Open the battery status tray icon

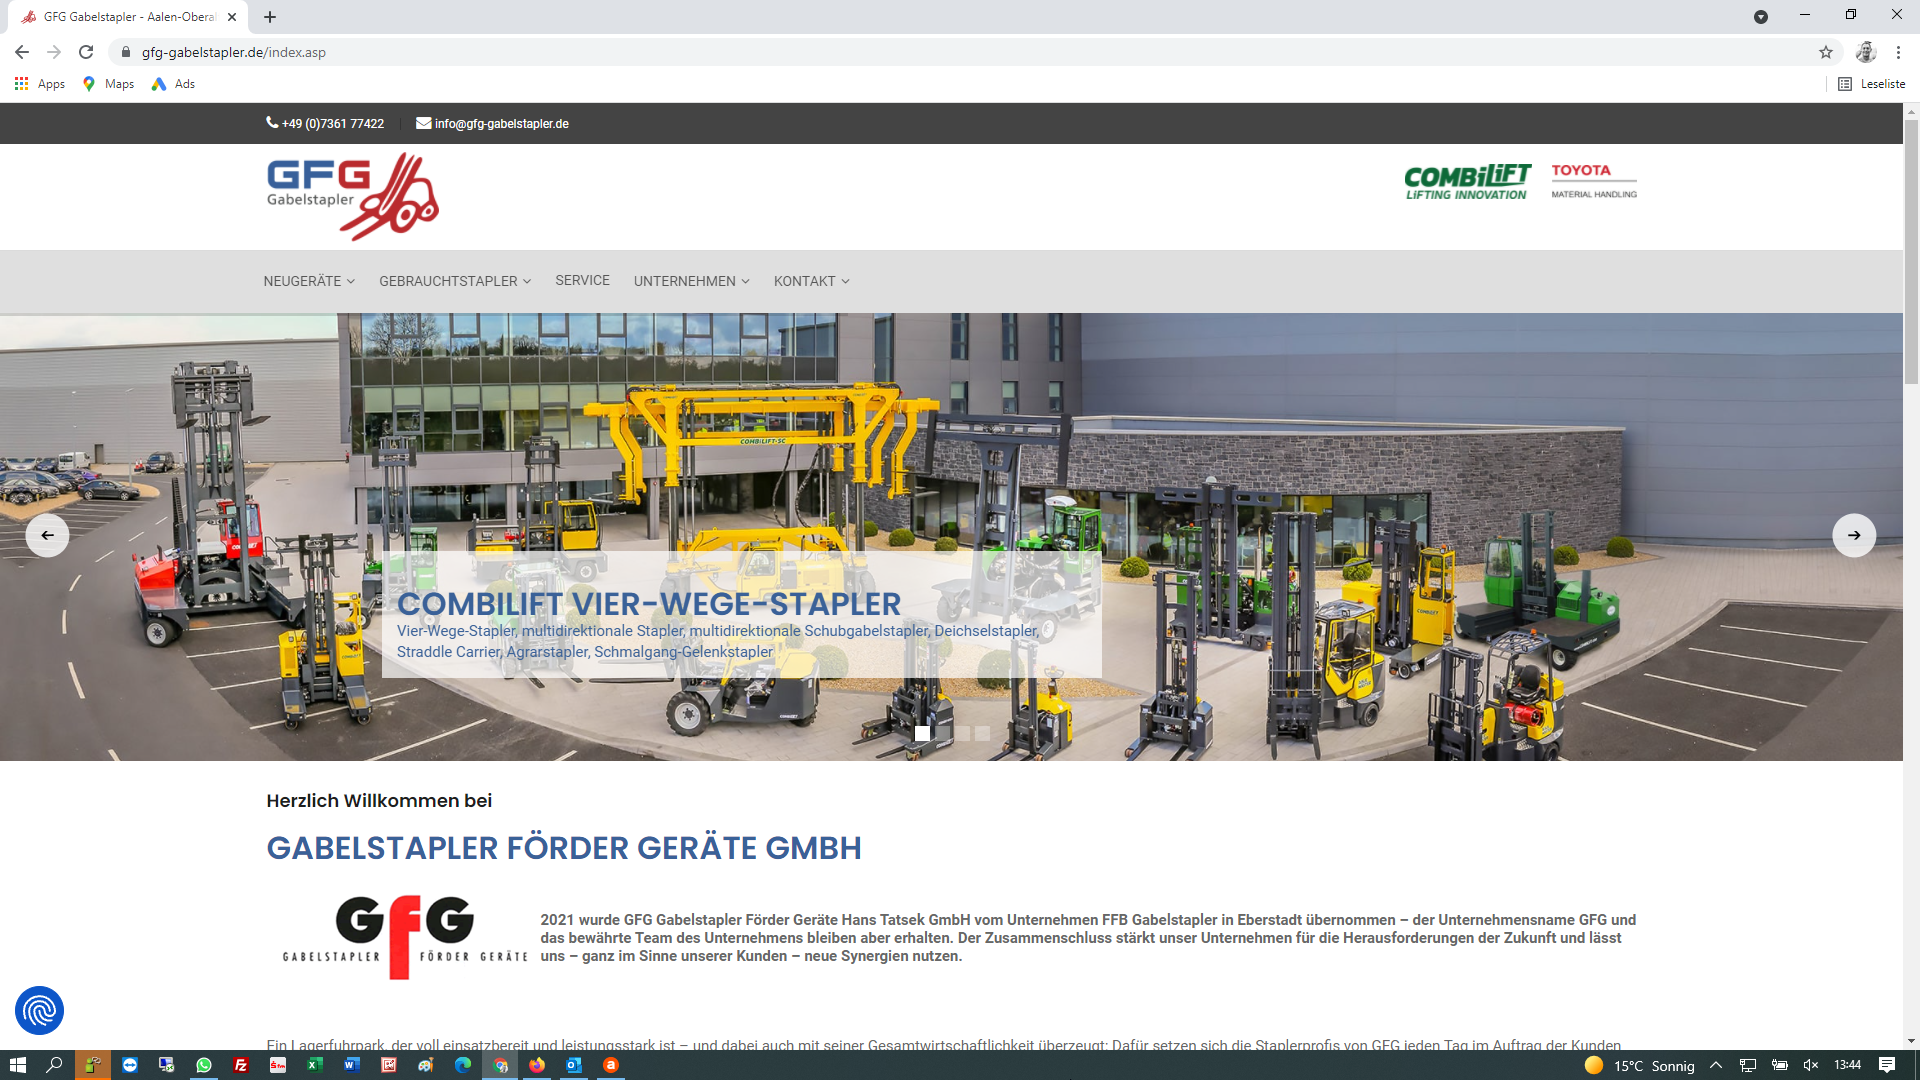coord(1780,1065)
